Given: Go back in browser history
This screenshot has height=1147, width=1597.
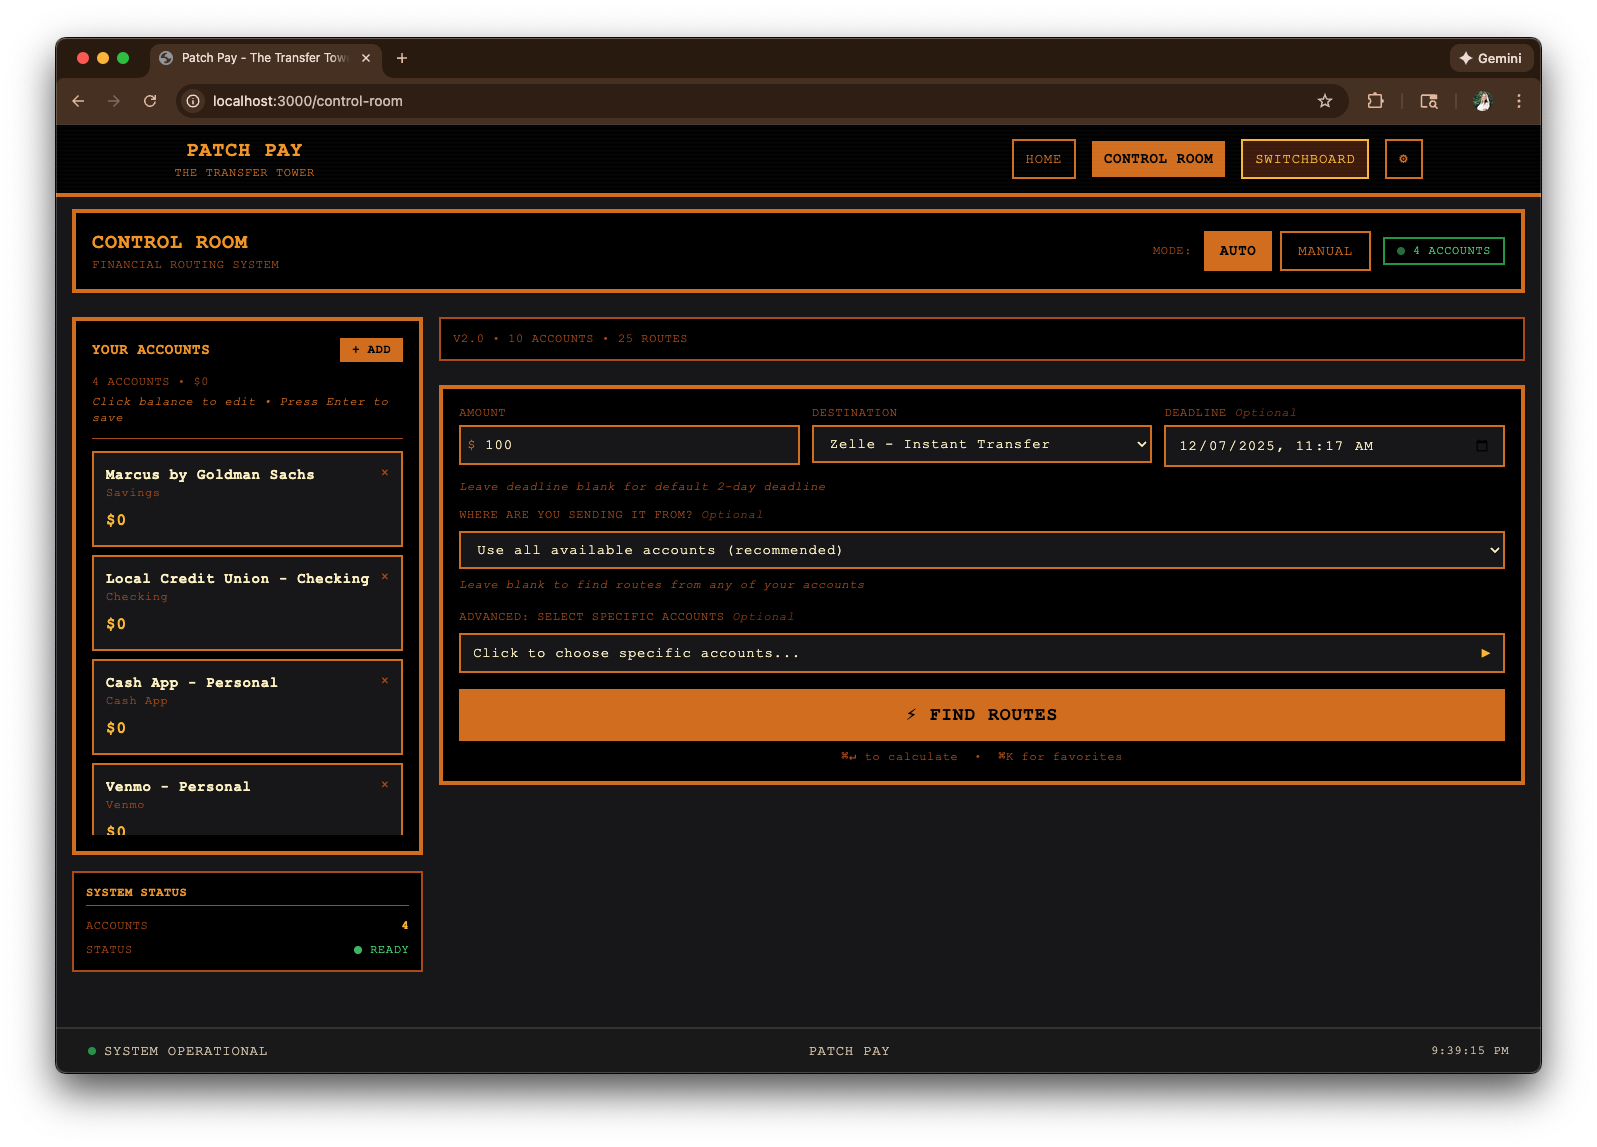Looking at the screenshot, I should [78, 101].
